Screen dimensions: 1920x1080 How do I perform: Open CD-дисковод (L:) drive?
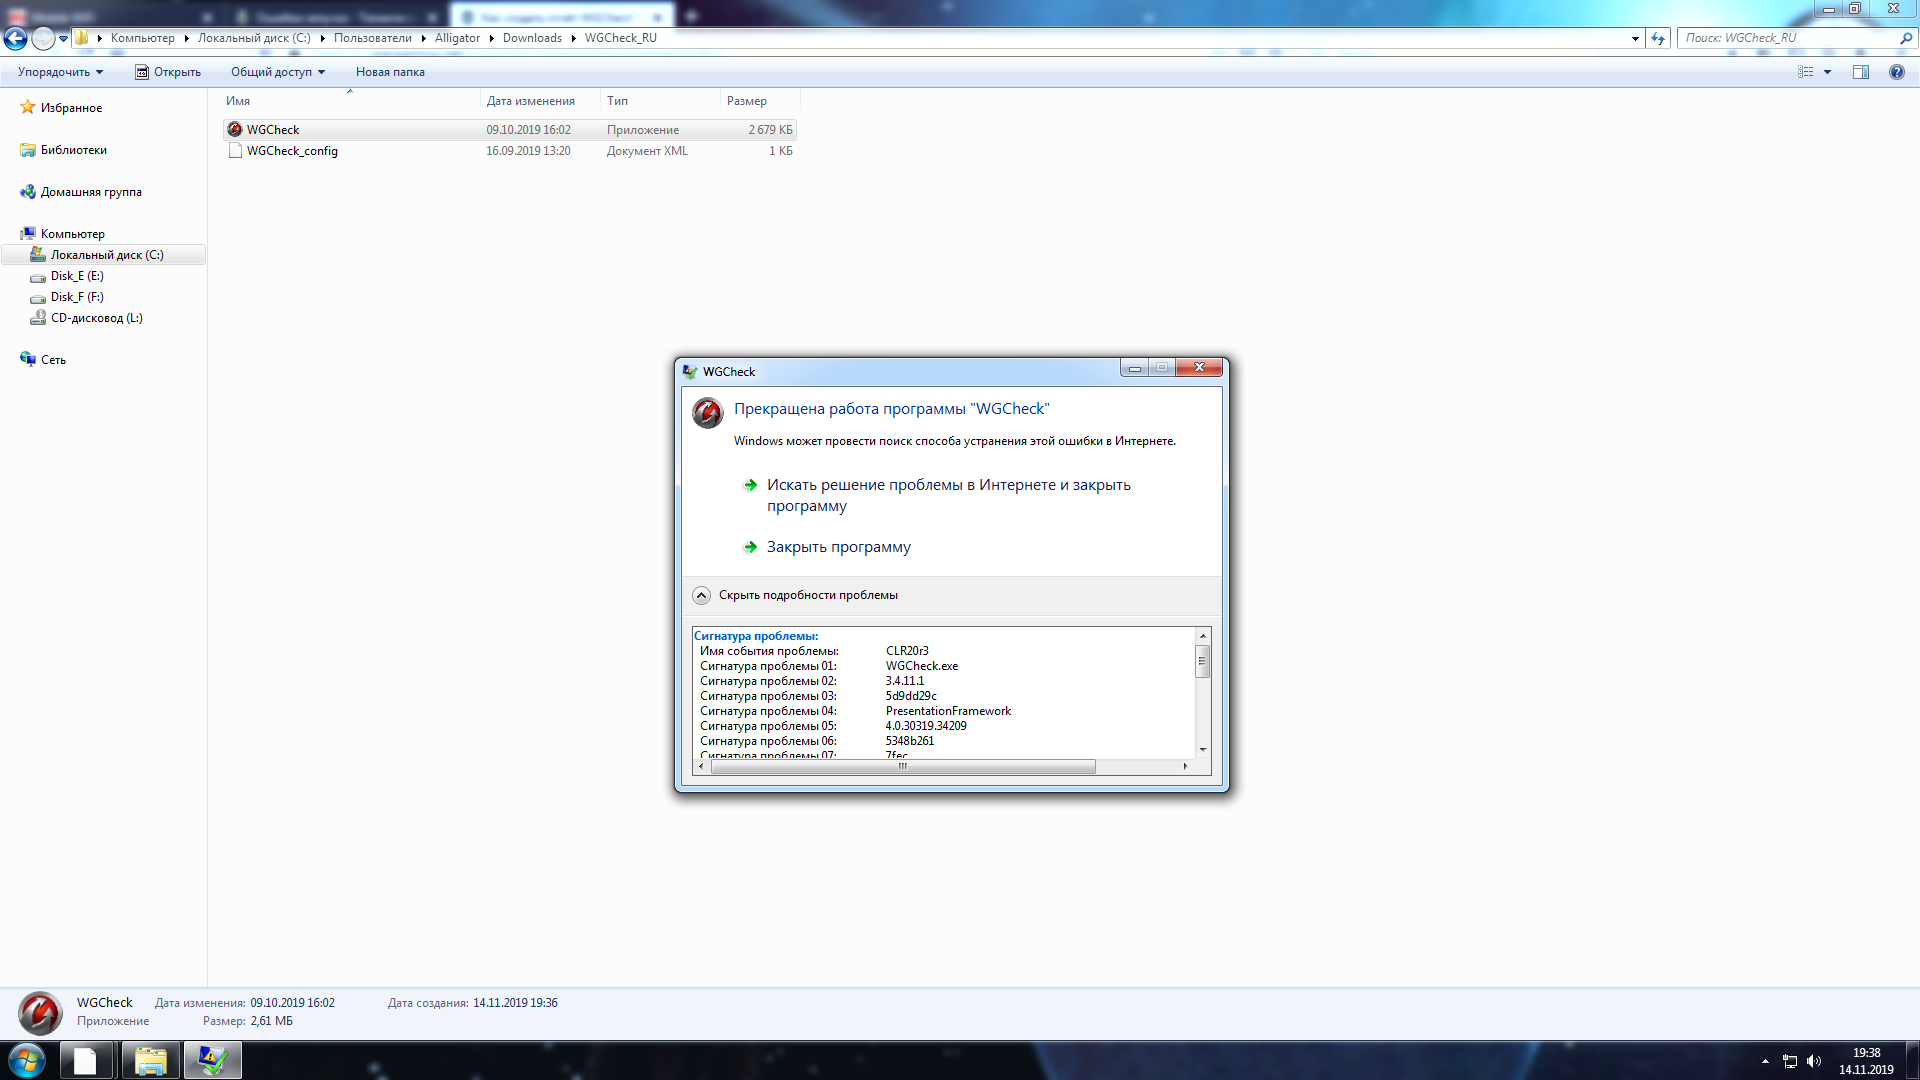[96, 318]
